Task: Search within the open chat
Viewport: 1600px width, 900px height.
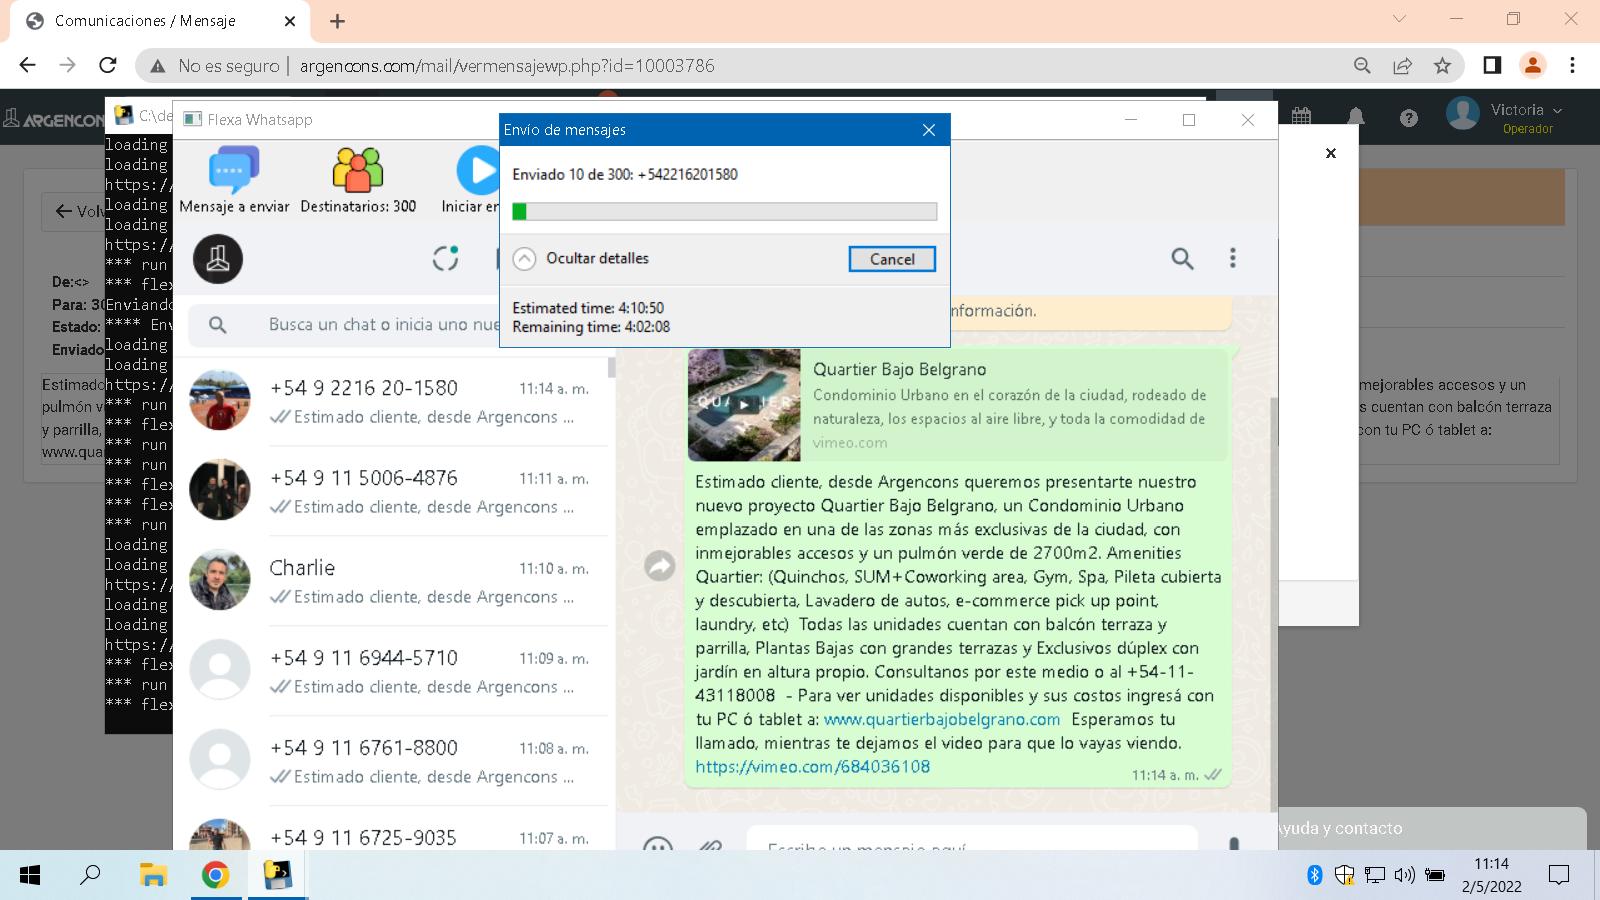Action: 1182,259
